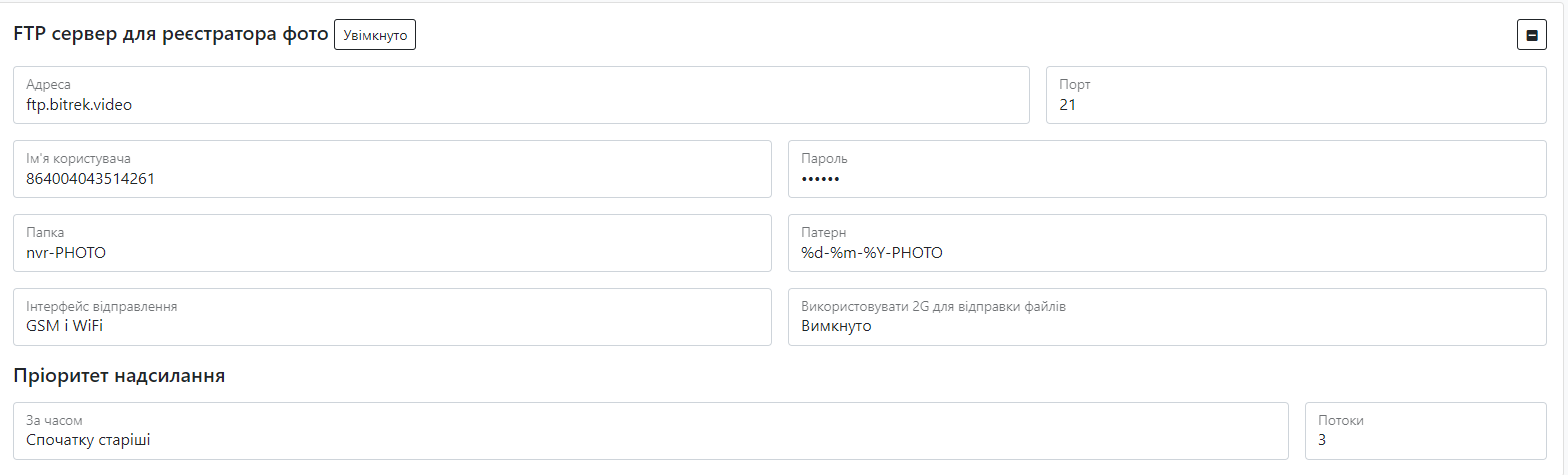This screenshot has width=1568, height=475.
Task: Collapse the FTP server section with minus icon
Action: point(1531,35)
